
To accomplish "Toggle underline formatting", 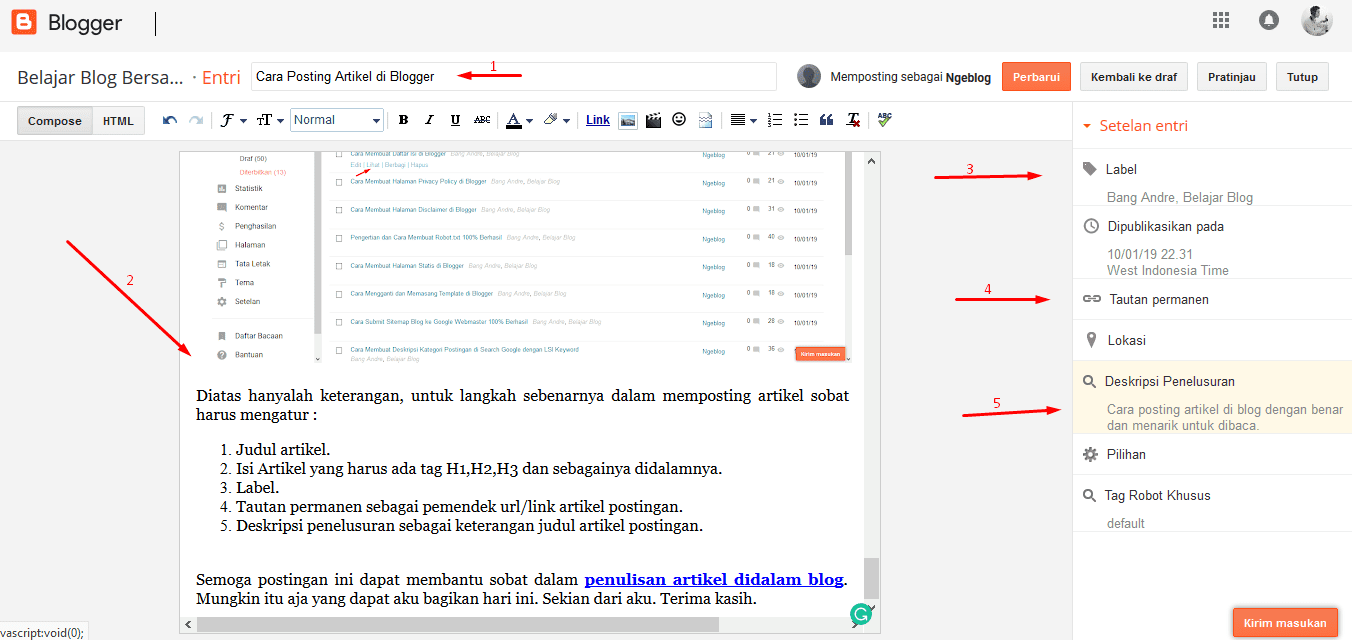I will pos(455,119).
